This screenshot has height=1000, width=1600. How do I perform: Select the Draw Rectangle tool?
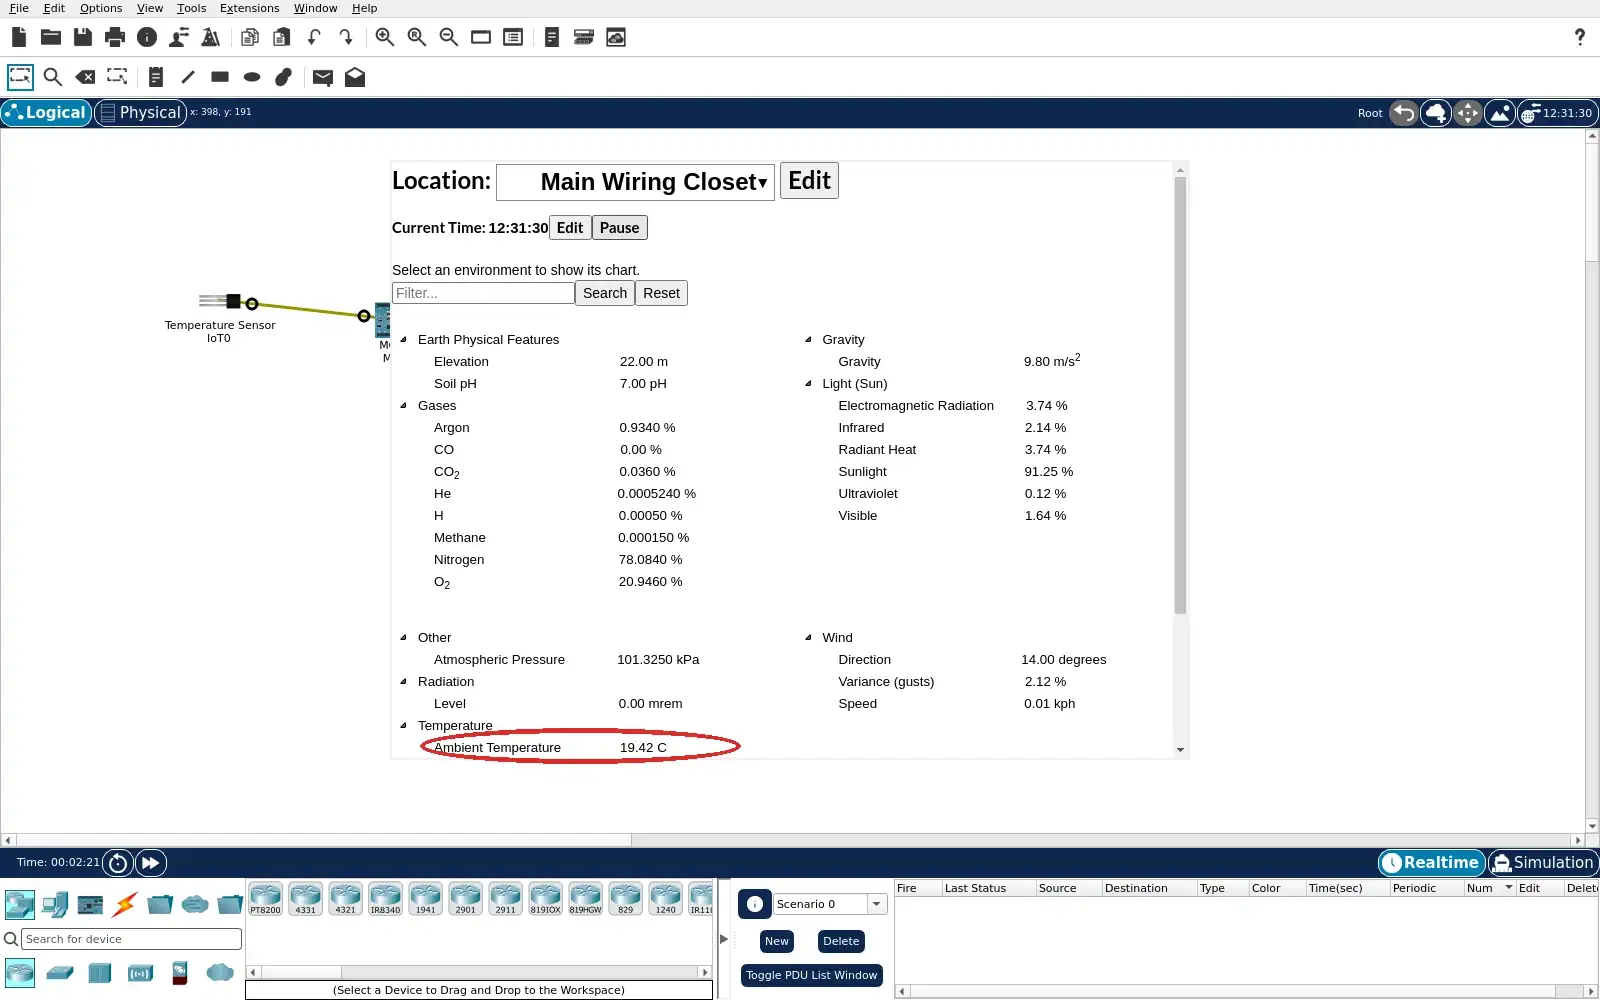coord(220,77)
